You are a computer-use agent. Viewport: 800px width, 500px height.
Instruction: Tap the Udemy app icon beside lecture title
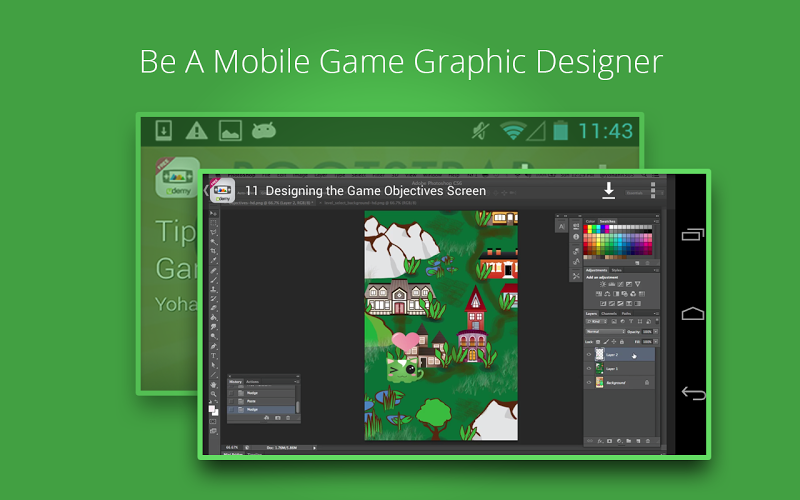click(222, 191)
